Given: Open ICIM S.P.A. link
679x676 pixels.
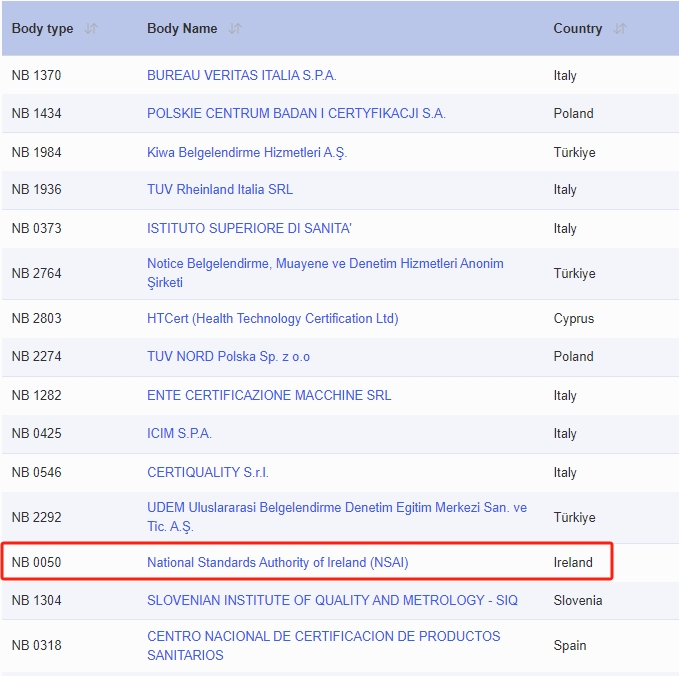Looking at the screenshot, I should tap(179, 433).
